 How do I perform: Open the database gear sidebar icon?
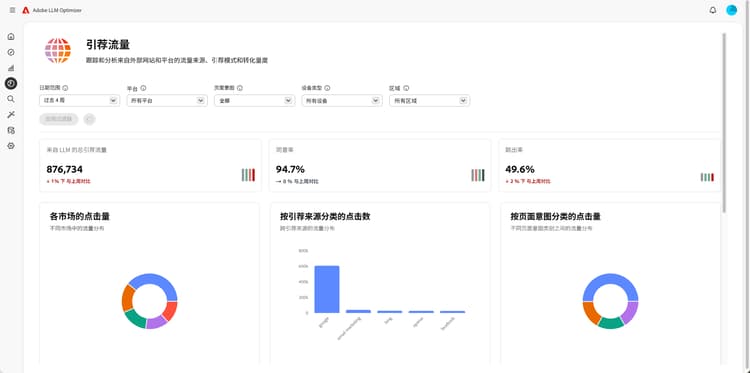tap(11, 130)
